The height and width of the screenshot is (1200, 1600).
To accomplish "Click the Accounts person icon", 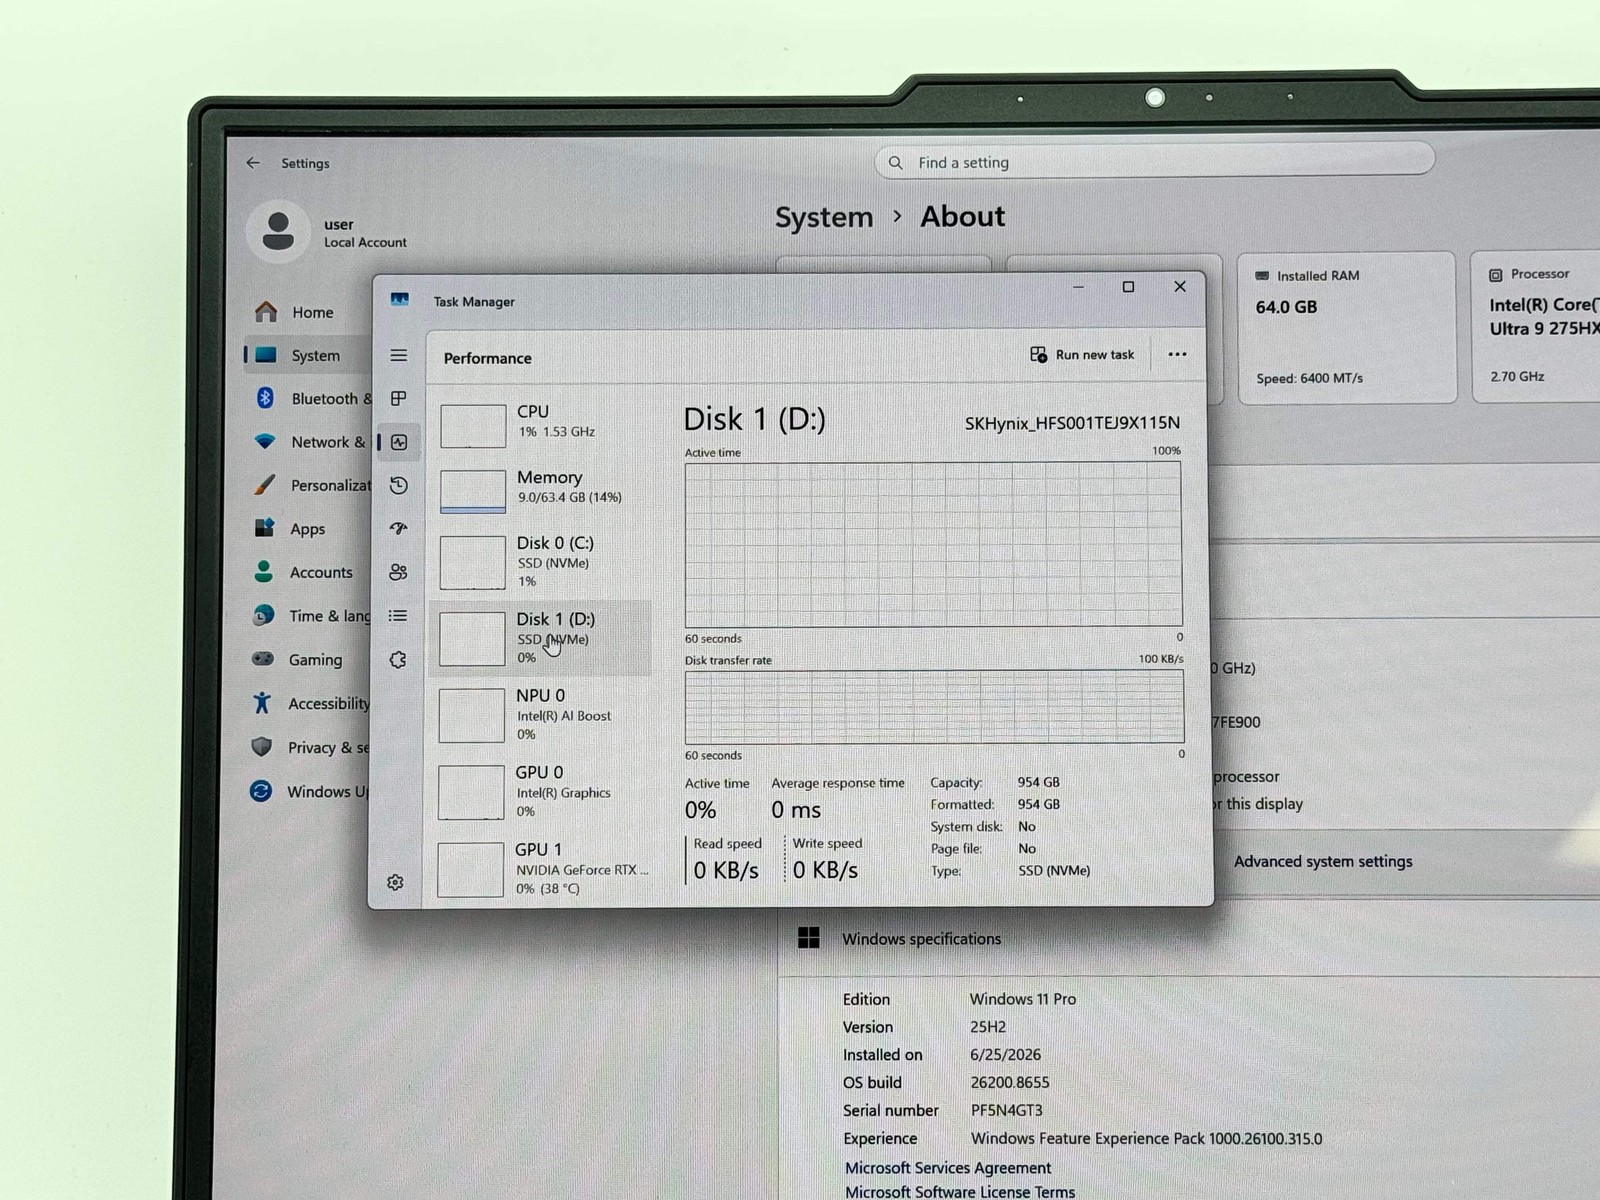I will tap(263, 571).
